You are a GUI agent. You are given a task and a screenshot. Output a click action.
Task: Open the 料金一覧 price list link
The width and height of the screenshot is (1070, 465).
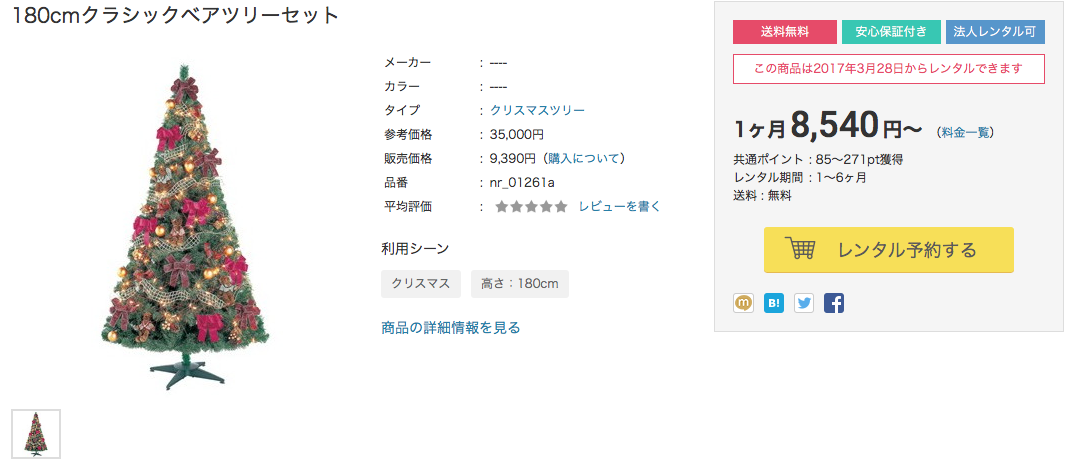pyautogui.click(x=965, y=132)
